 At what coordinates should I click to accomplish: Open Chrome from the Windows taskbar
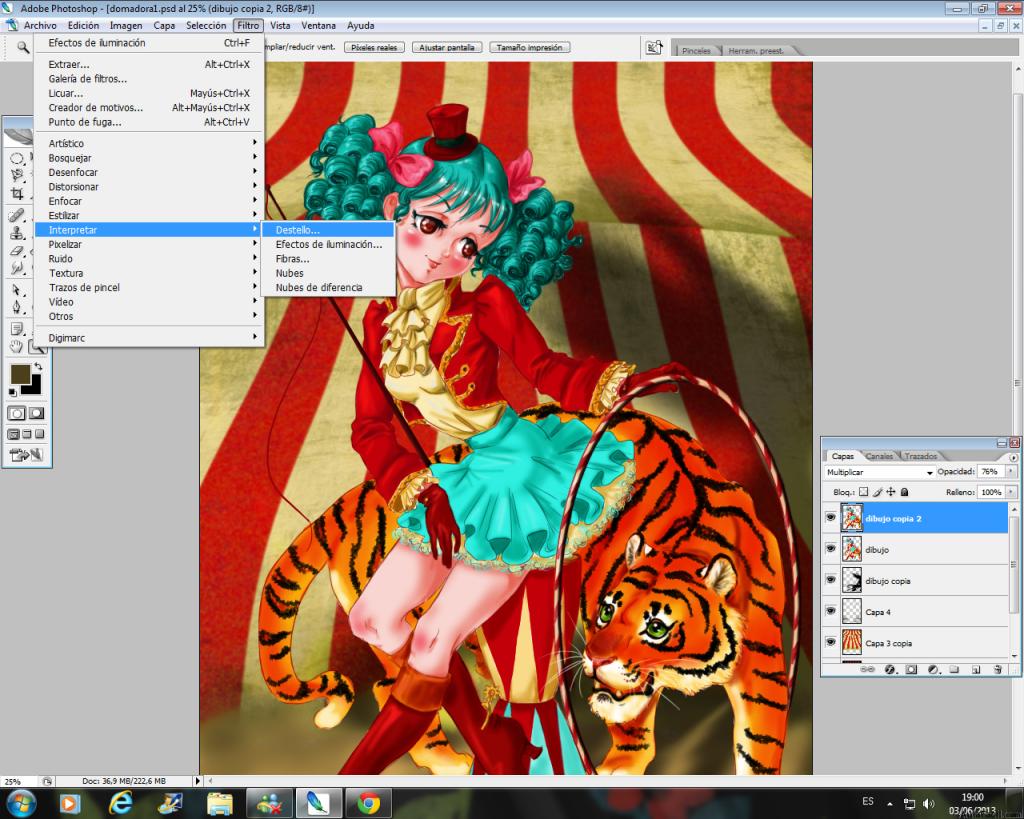pos(368,803)
